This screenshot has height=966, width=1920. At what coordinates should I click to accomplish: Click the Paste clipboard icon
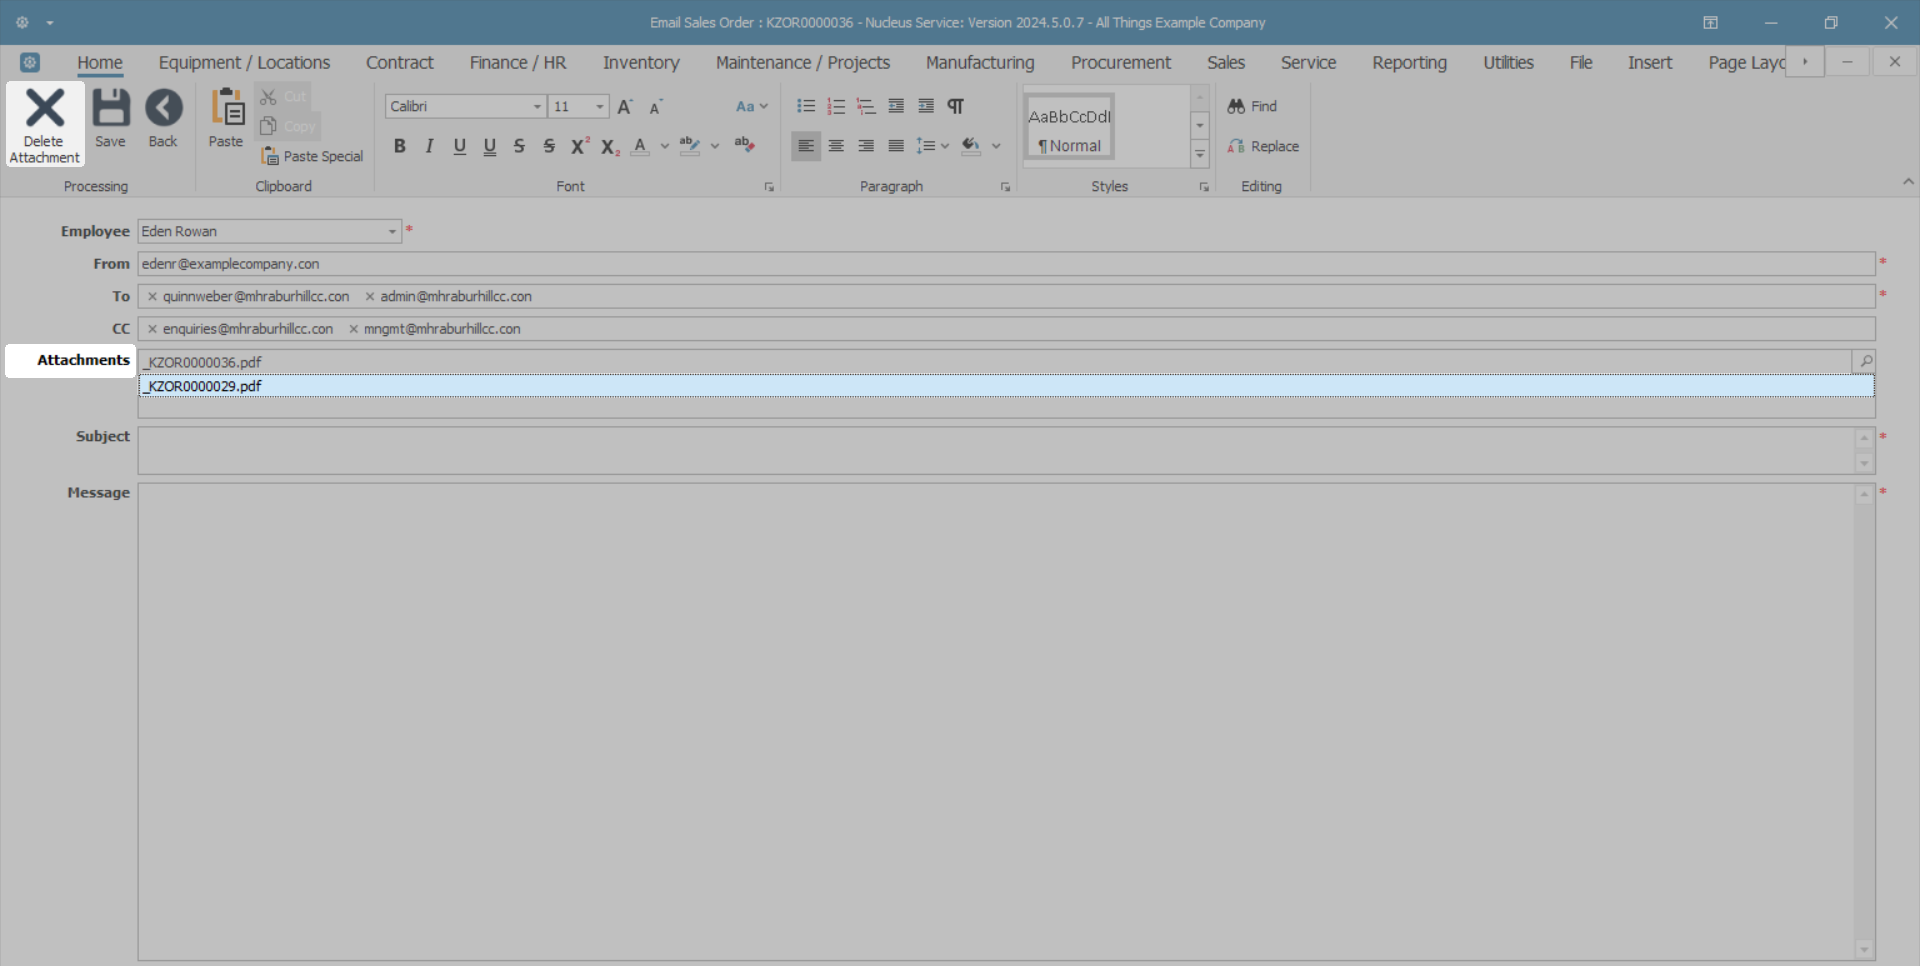(x=226, y=120)
